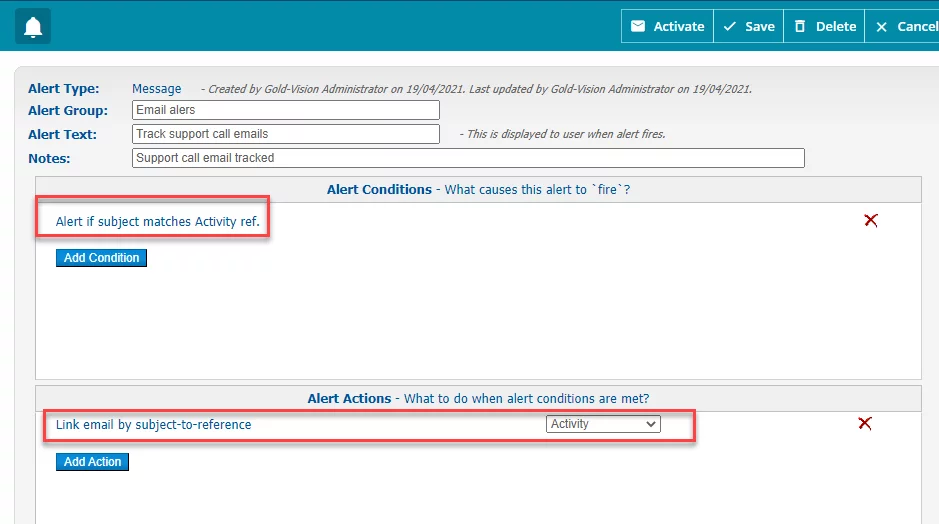Choose the Save toolbar button label

click(760, 26)
